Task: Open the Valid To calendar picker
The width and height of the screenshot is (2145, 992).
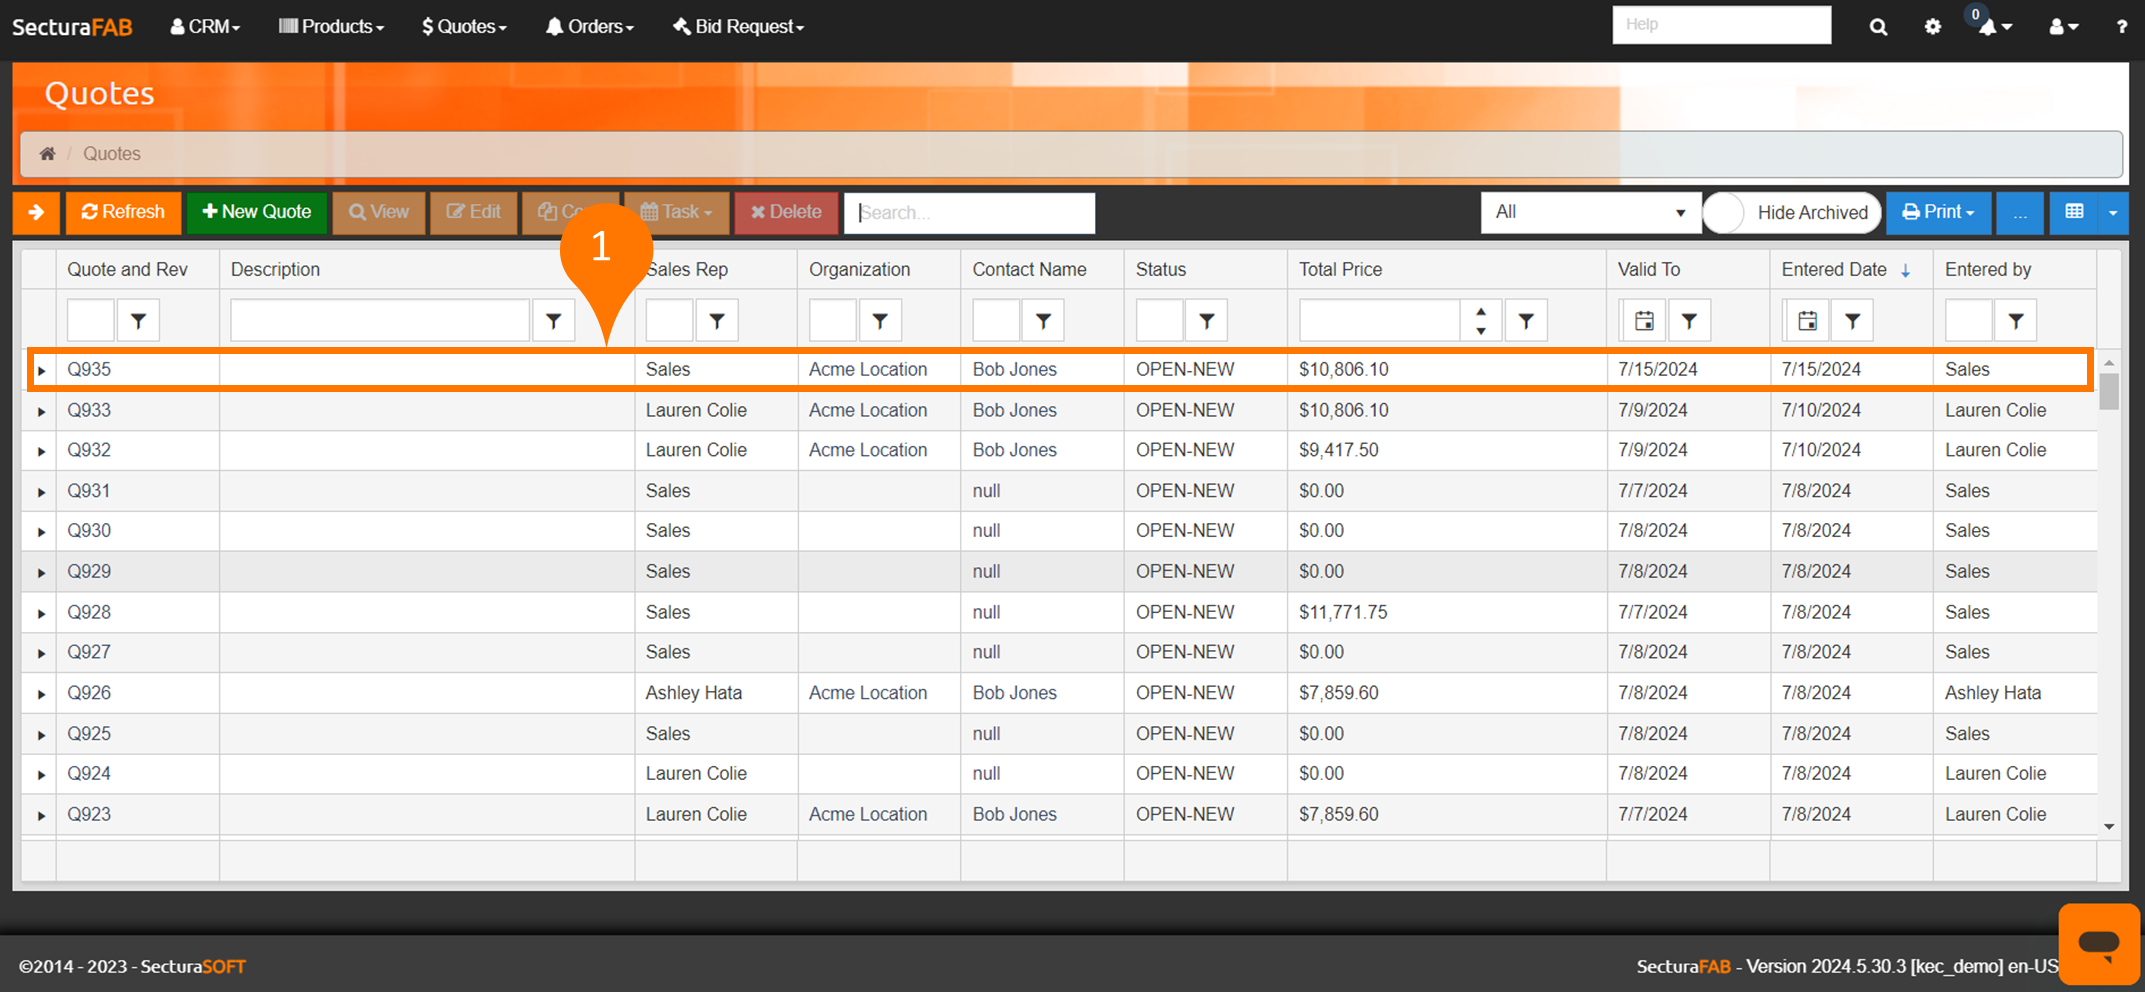Action: pyautogui.click(x=1643, y=321)
